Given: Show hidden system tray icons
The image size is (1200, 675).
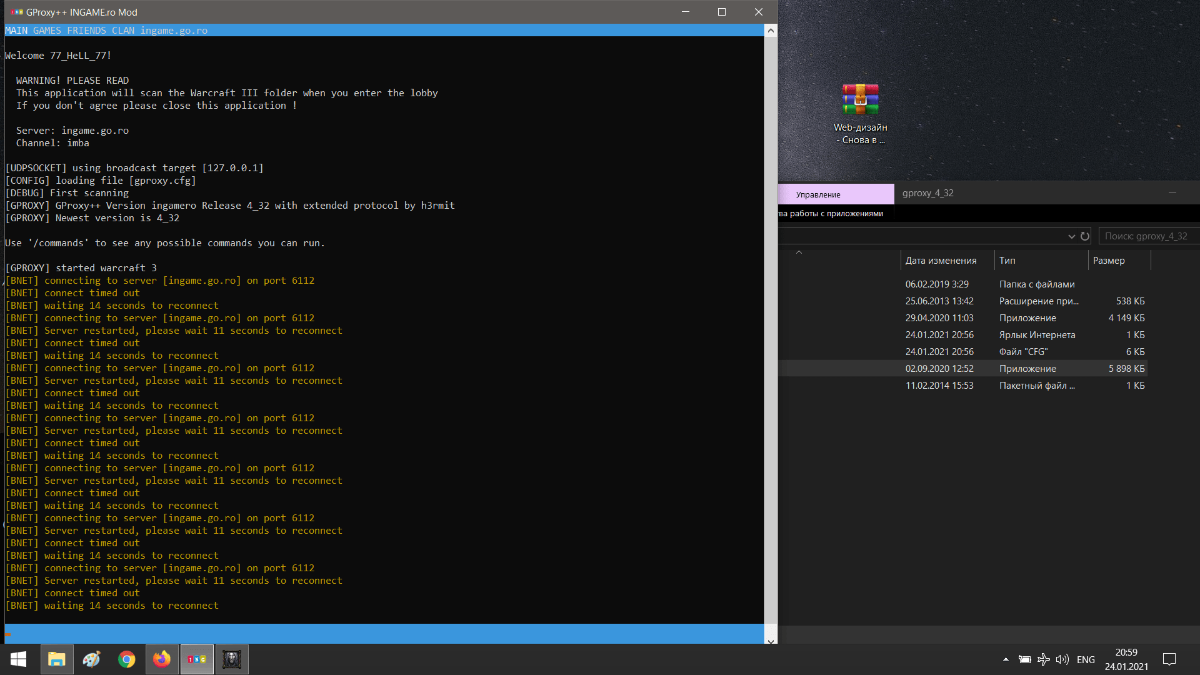Looking at the screenshot, I should pos(1005,660).
